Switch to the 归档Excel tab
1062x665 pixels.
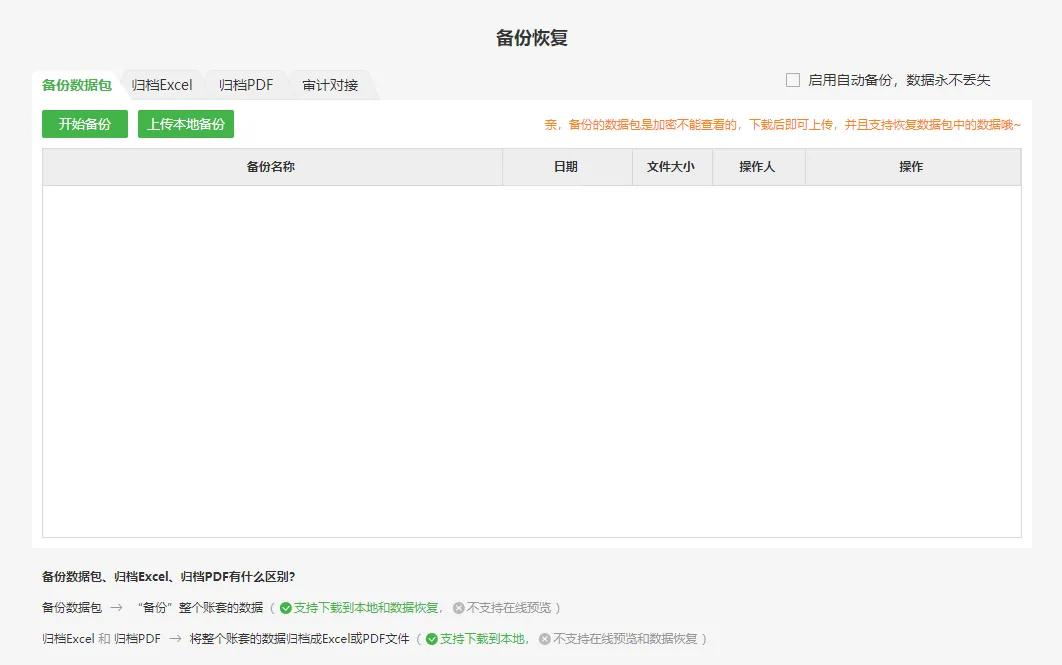(162, 84)
